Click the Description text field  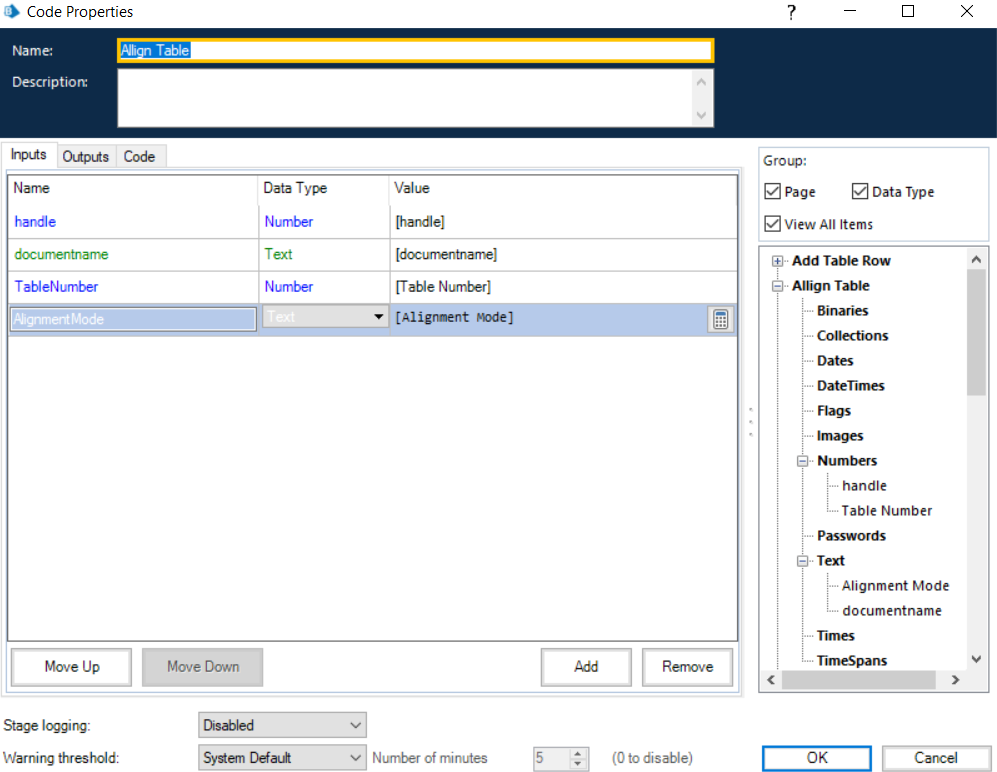tap(405, 98)
